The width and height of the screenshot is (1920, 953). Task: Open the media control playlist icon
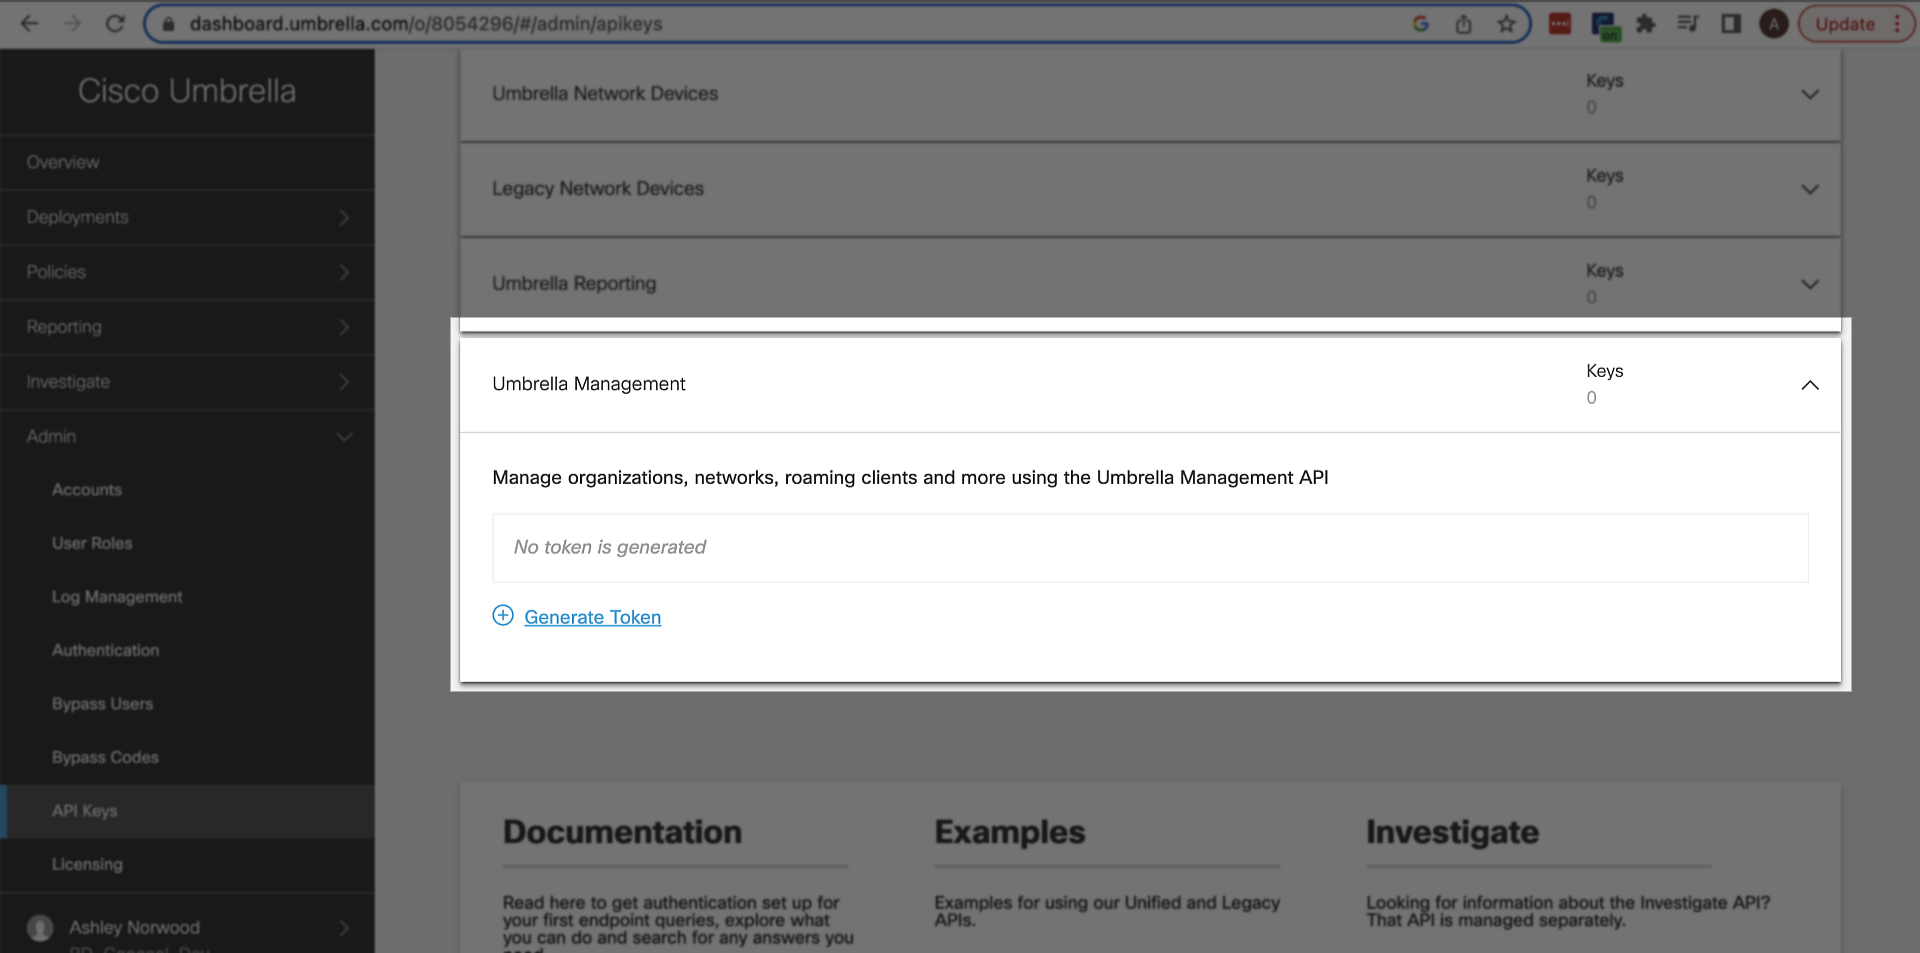click(1688, 24)
